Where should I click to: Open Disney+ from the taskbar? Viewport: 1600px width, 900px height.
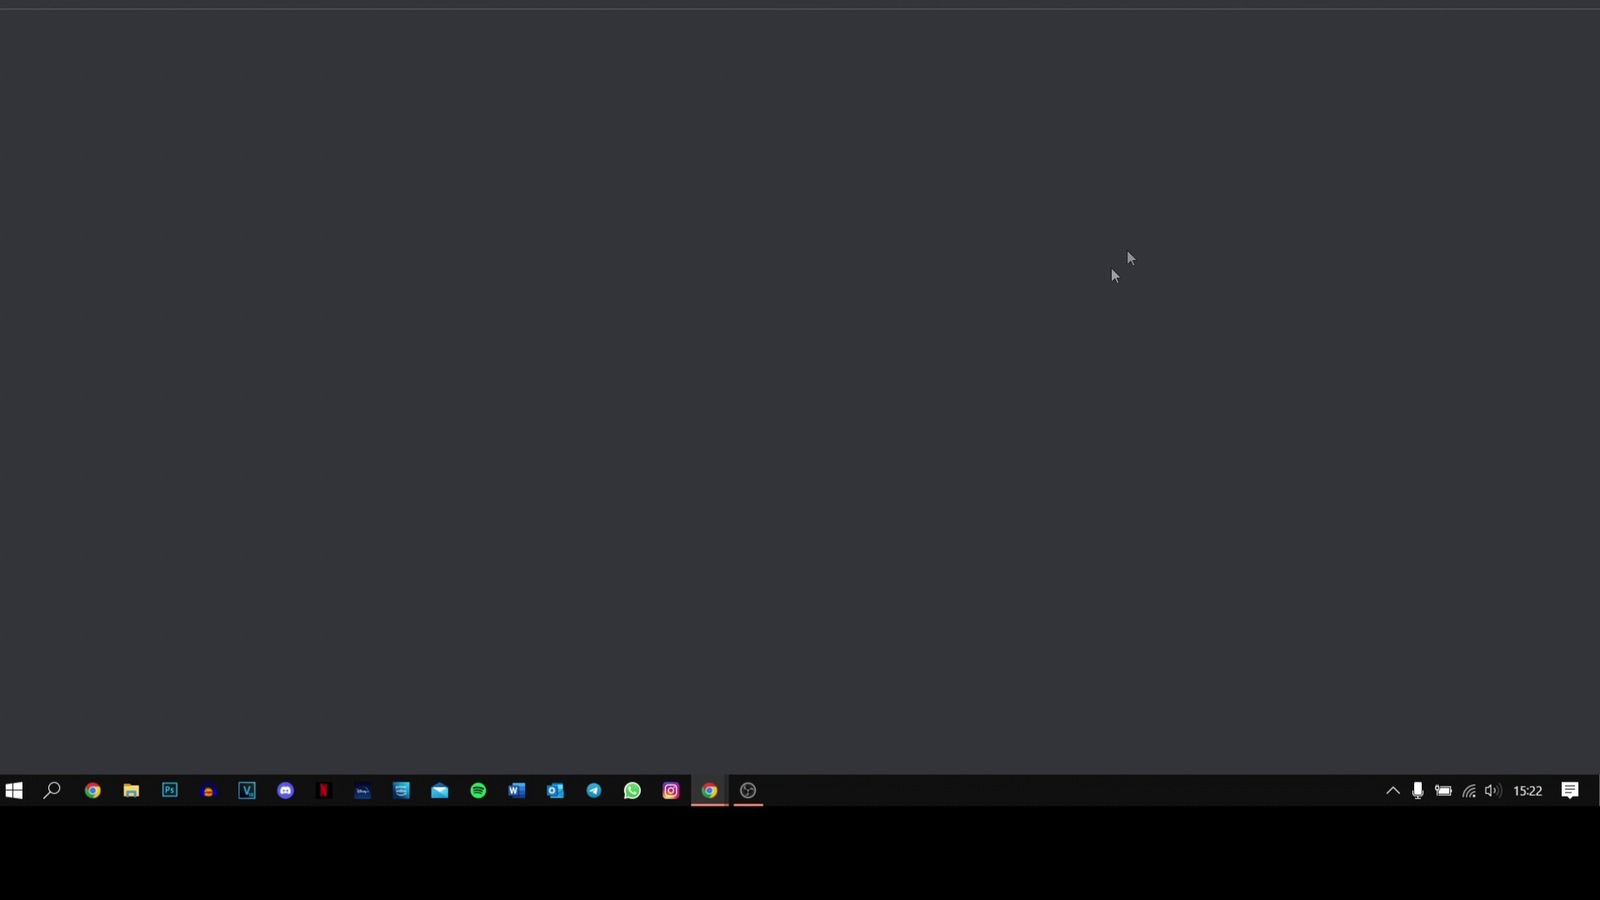coord(363,790)
